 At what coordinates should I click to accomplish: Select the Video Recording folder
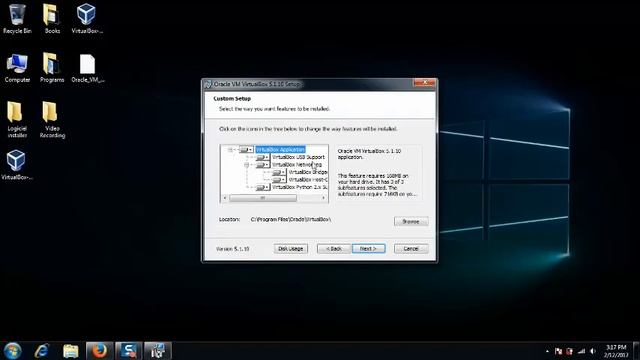[52, 119]
